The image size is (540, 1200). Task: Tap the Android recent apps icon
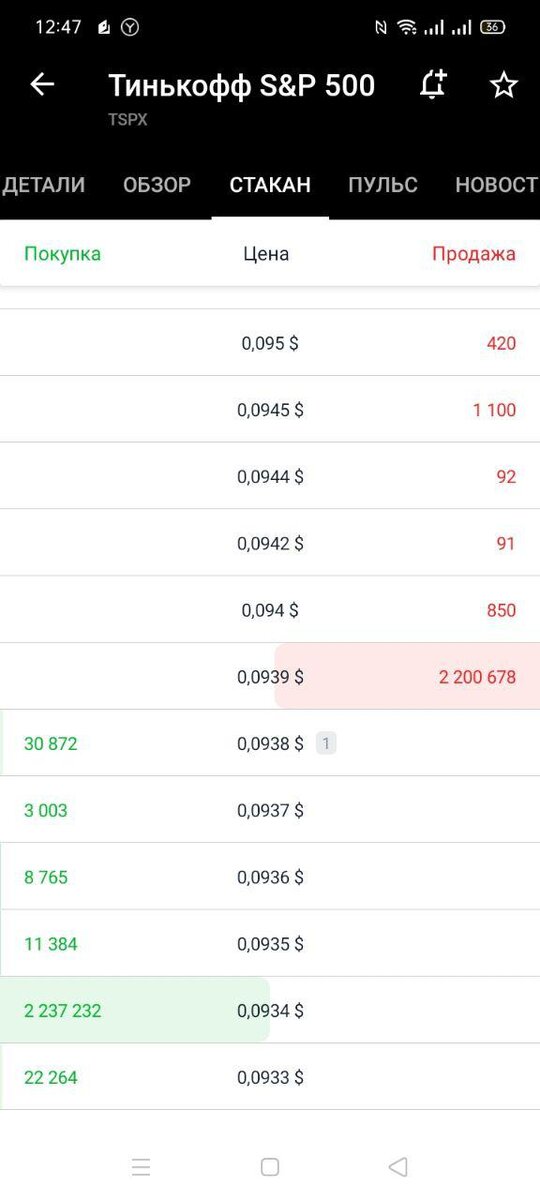(141, 1167)
